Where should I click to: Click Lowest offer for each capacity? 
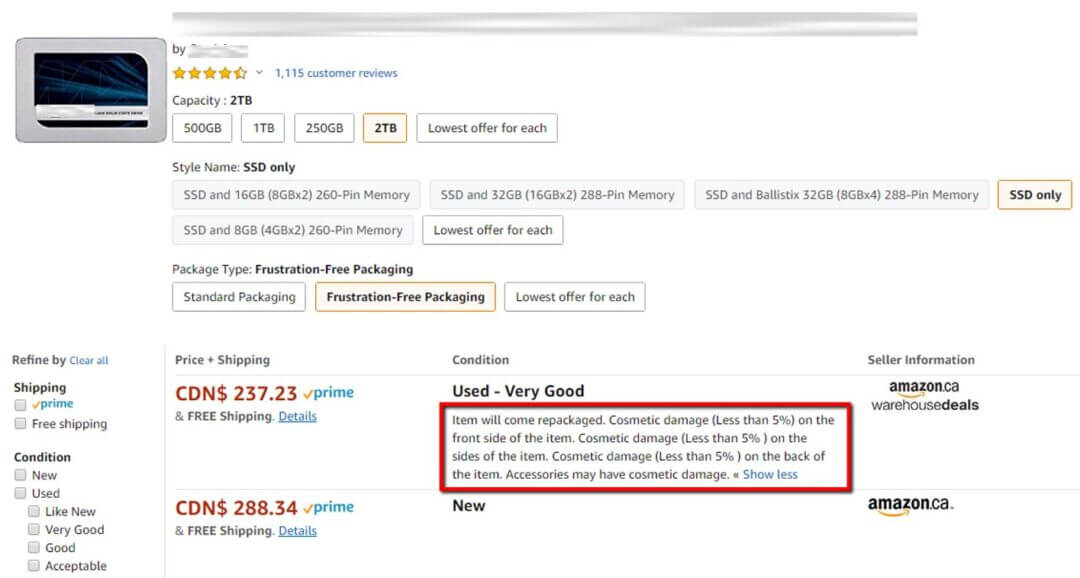coord(487,128)
